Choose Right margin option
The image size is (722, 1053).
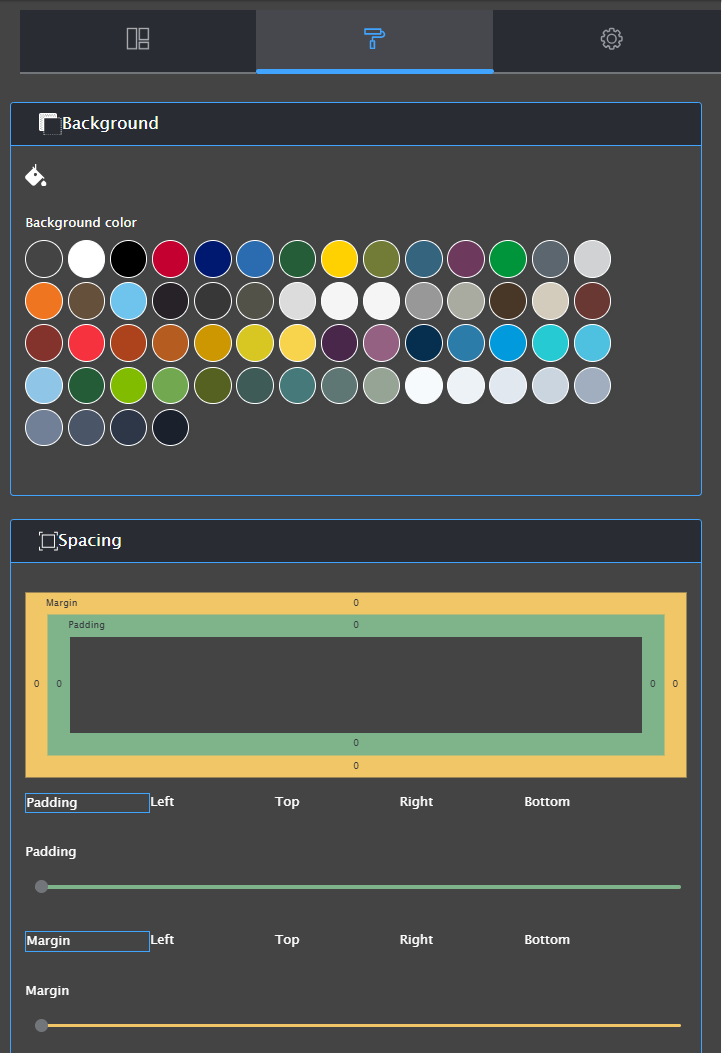coord(416,940)
